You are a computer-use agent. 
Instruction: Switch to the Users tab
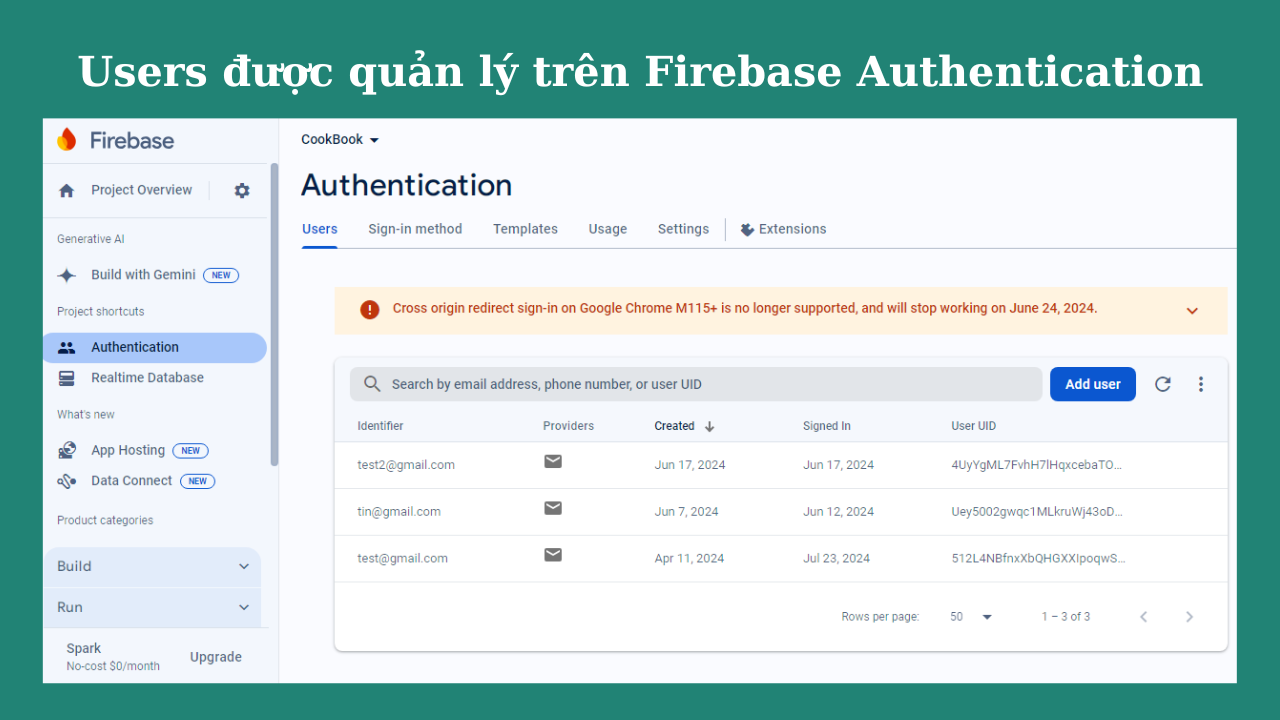(x=320, y=229)
